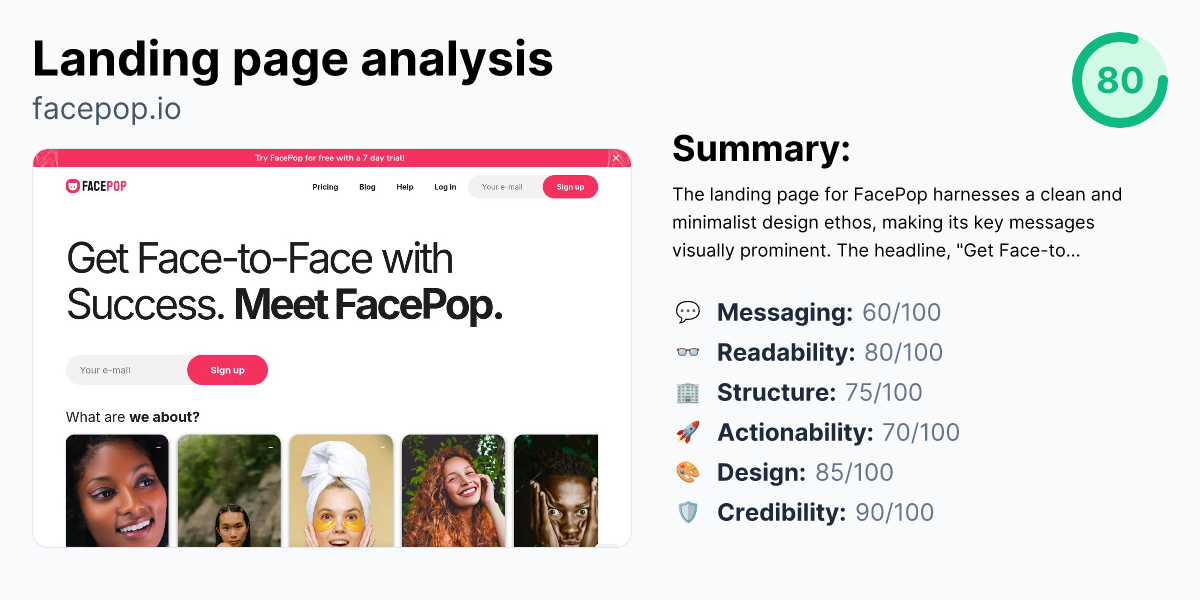Click the Messaging speech bubble icon

689,312
